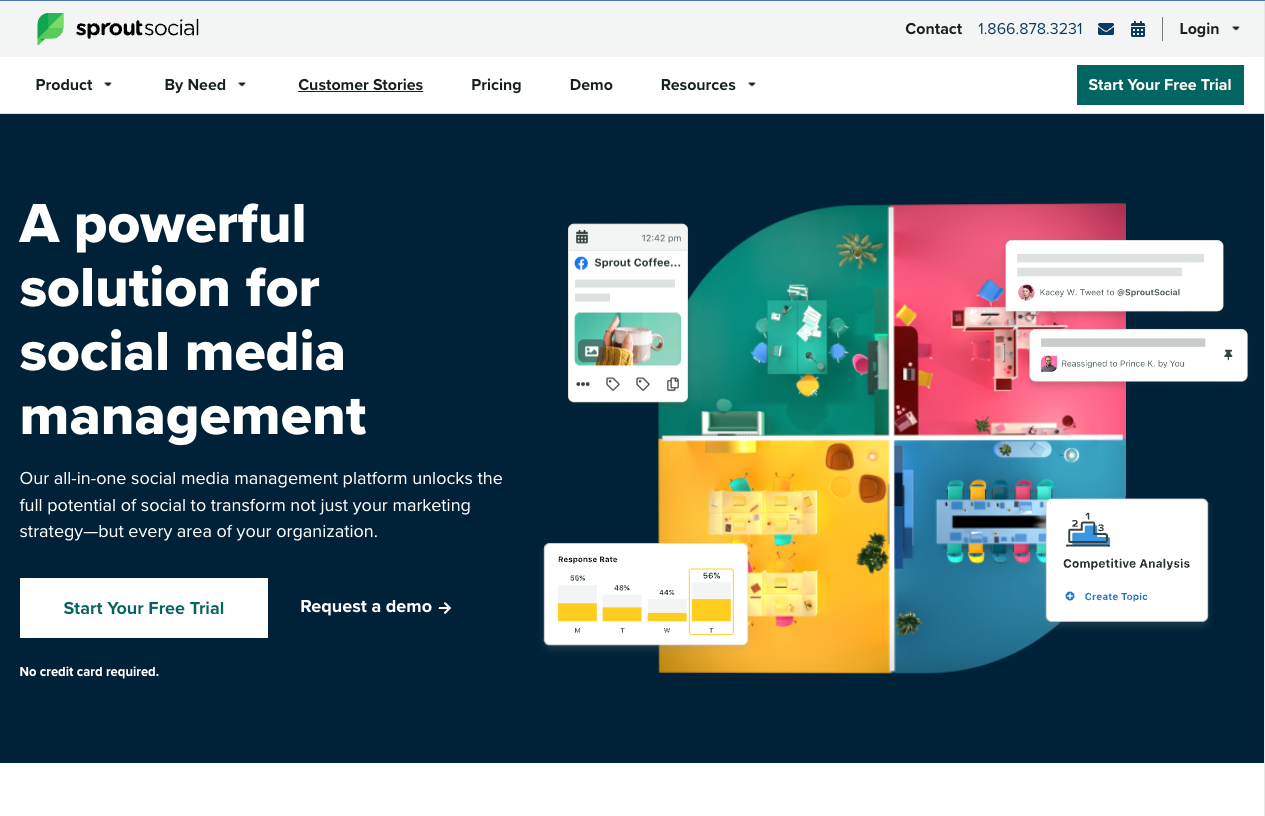Select the 48% bar in Response Rate chart
This screenshot has width=1265, height=816.
pos(622,609)
